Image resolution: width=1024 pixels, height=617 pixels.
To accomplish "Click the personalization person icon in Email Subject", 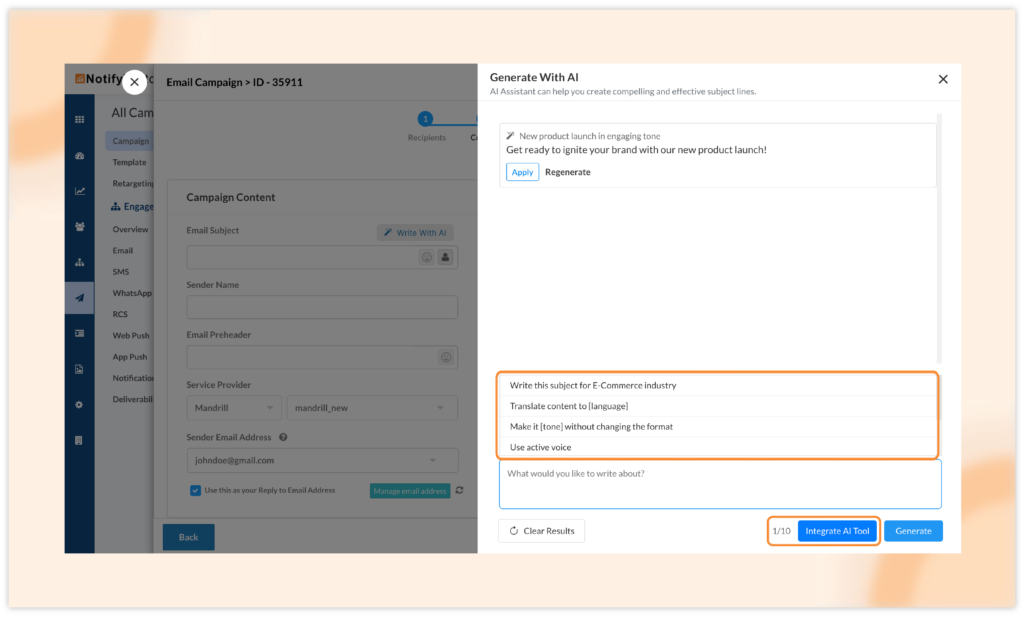I will [445, 257].
